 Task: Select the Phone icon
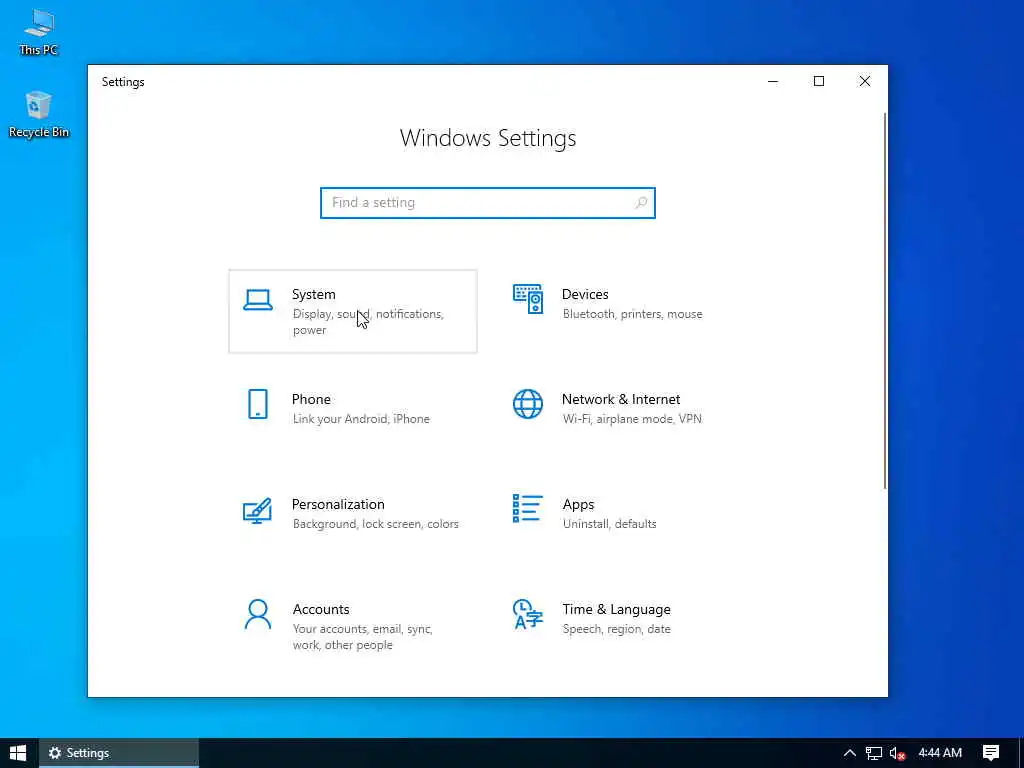pyautogui.click(x=258, y=404)
